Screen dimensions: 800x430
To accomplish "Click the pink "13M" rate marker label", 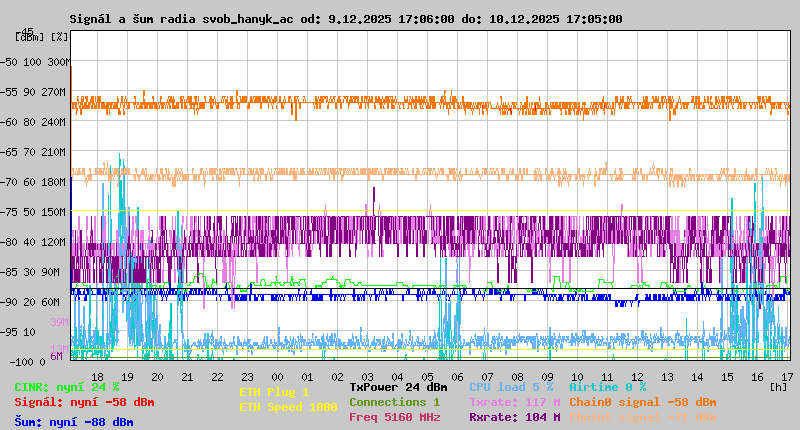I will tap(59, 348).
